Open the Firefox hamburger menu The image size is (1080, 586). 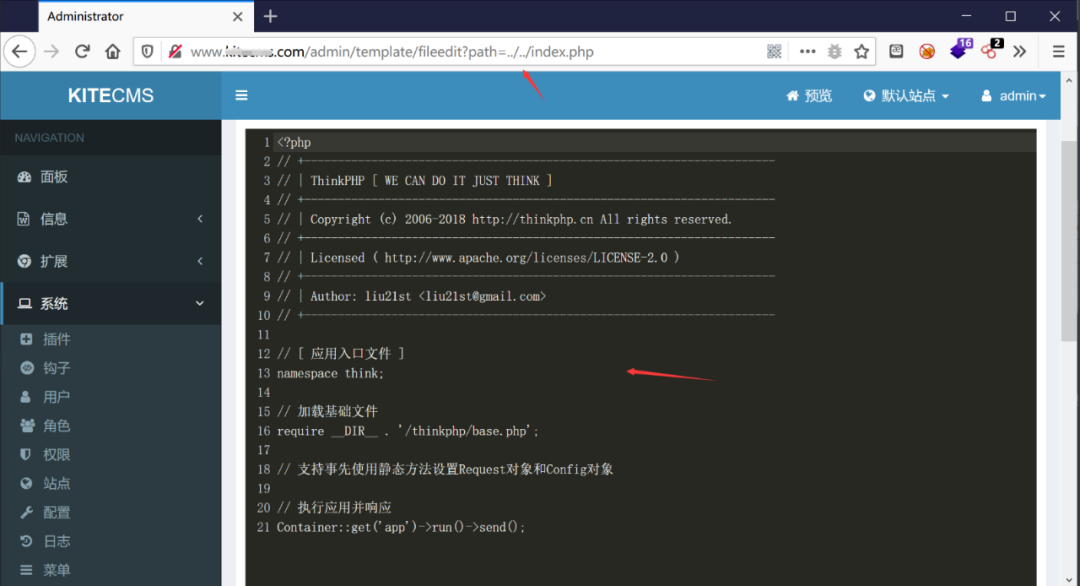coord(1059,52)
